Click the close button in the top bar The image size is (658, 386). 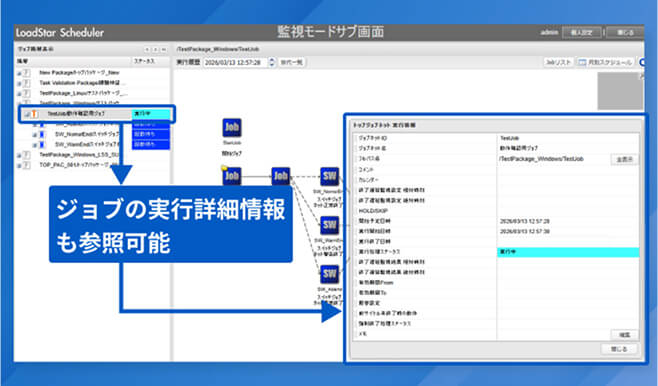[x=624, y=32]
